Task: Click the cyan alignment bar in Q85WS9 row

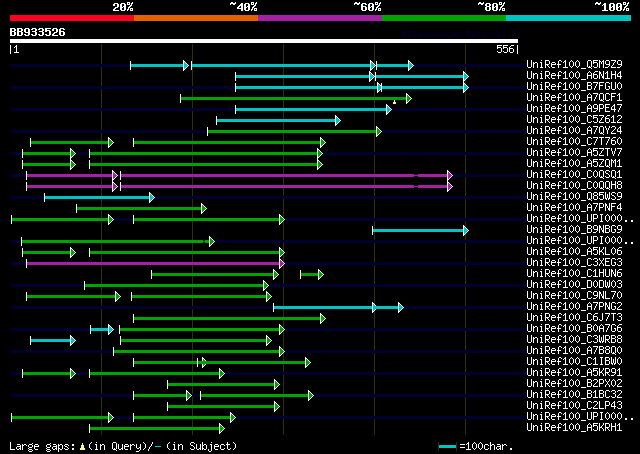Action: 99,198
